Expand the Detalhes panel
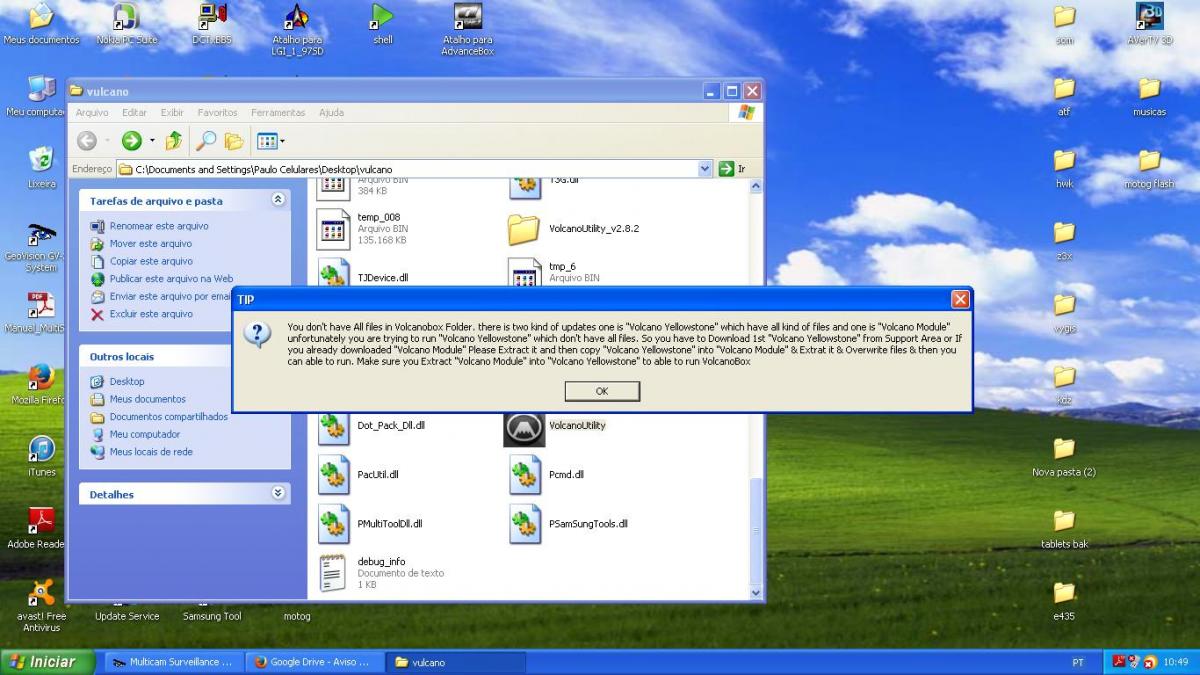Viewport: 1200px width, 675px height. click(278, 494)
